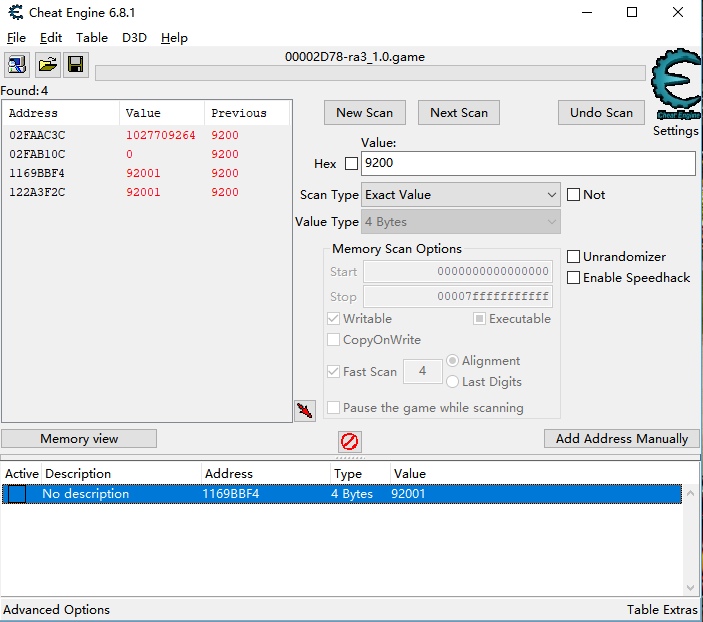Save the table with the floppy disk icon
Image resolution: width=703 pixels, height=622 pixels.
click(76, 65)
